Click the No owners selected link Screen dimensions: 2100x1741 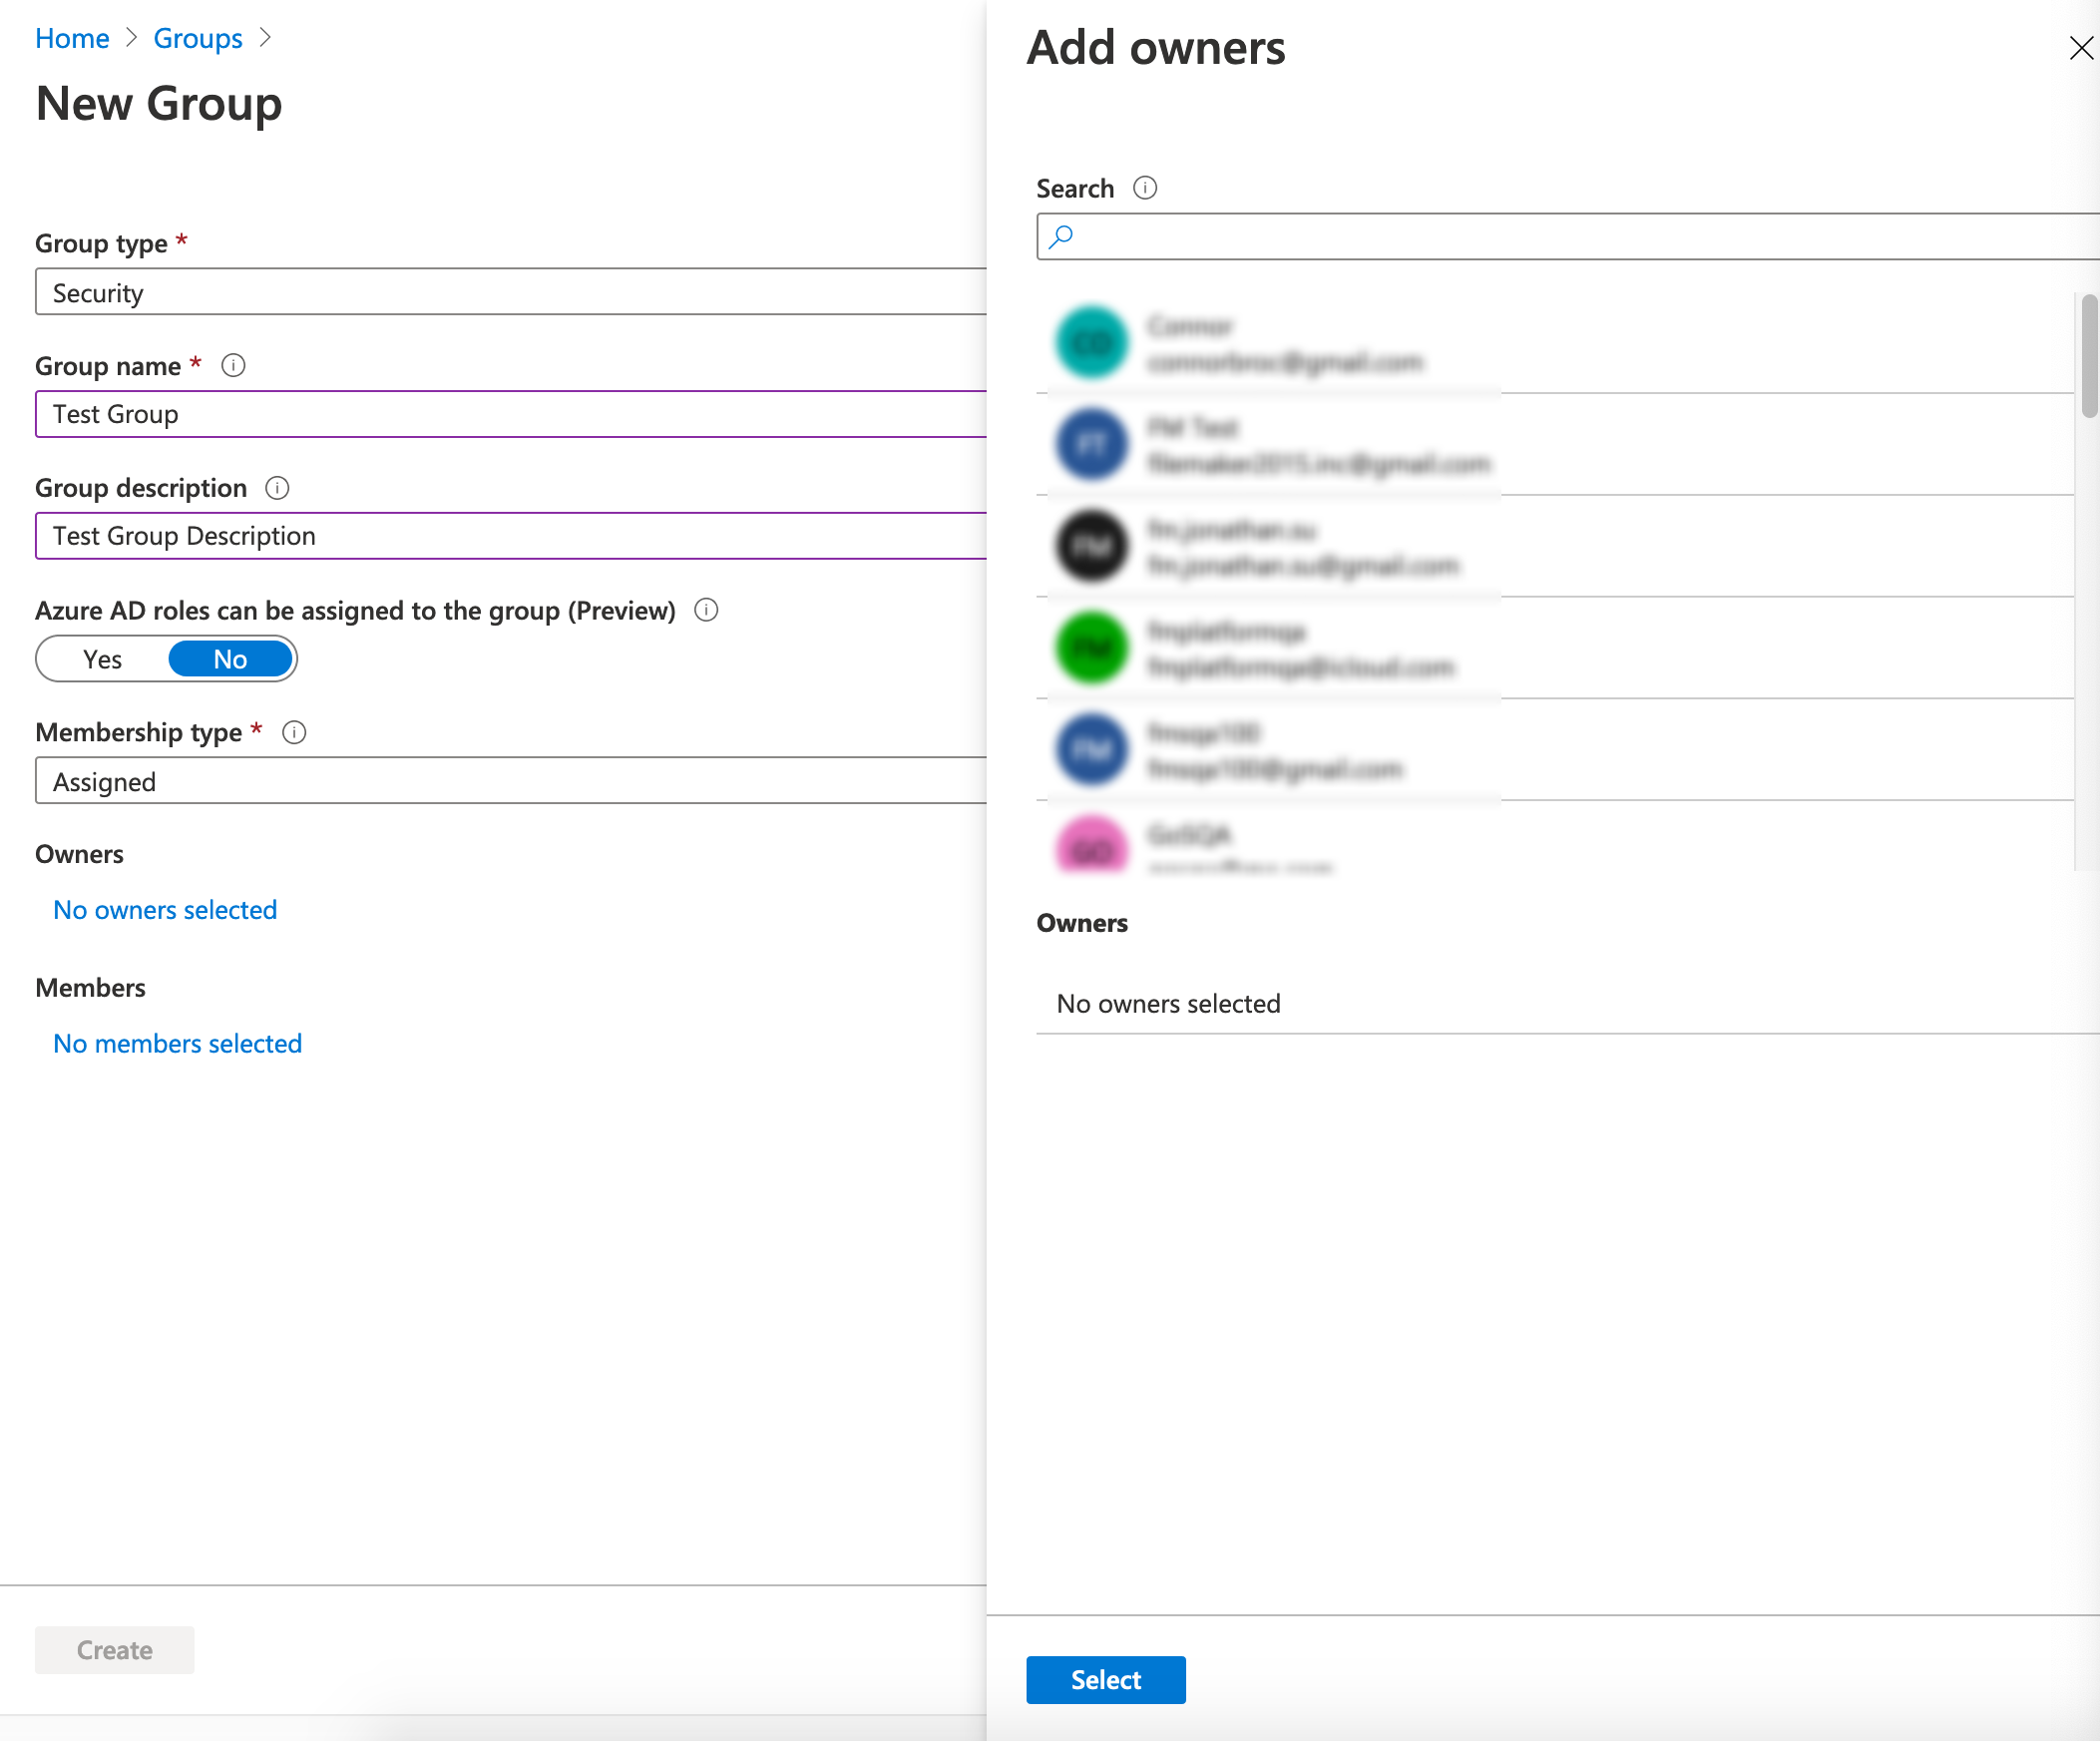[164, 910]
